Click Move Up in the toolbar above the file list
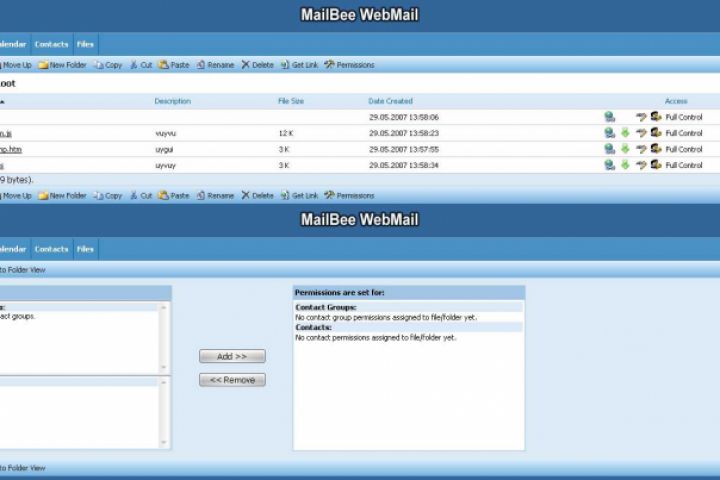Image resolution: width=720 pixels, height=480 pixels. pyautogui.click(x=16, y=65)
